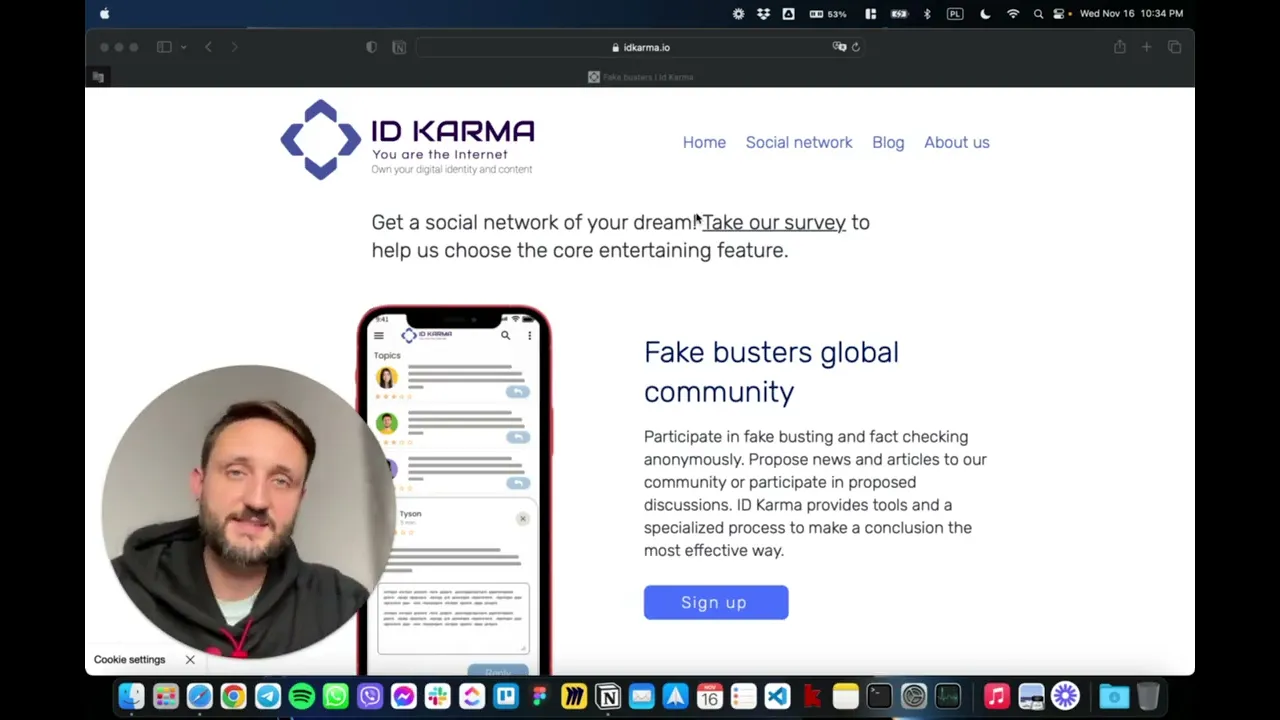Go forward in Safari history
The height and width of the screenshot is (720, 1280).
(x=235, y=47)
